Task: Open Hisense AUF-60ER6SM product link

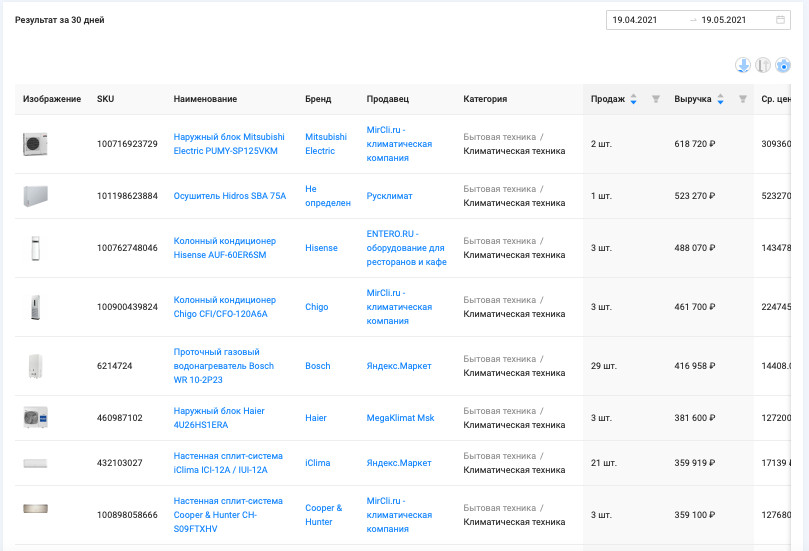Action: click(224, 248)
